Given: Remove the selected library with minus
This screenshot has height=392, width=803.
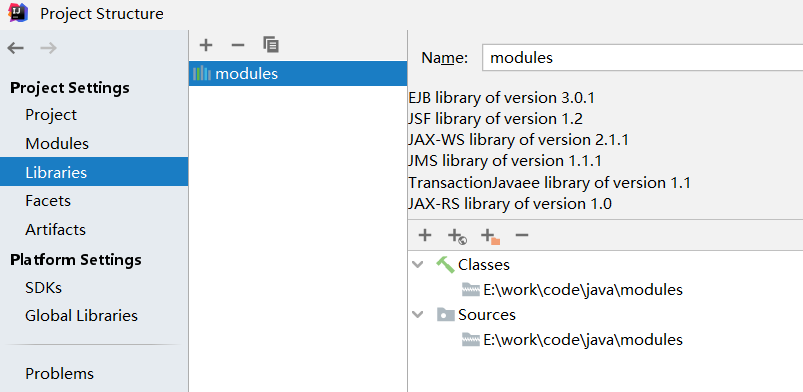Looking at the screenshot, I should [238, 45].
